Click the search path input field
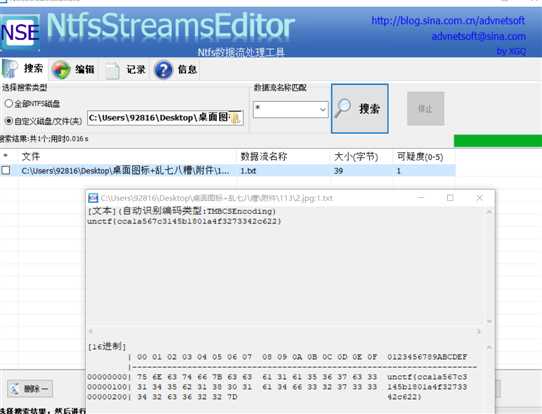 click(165, 118)
